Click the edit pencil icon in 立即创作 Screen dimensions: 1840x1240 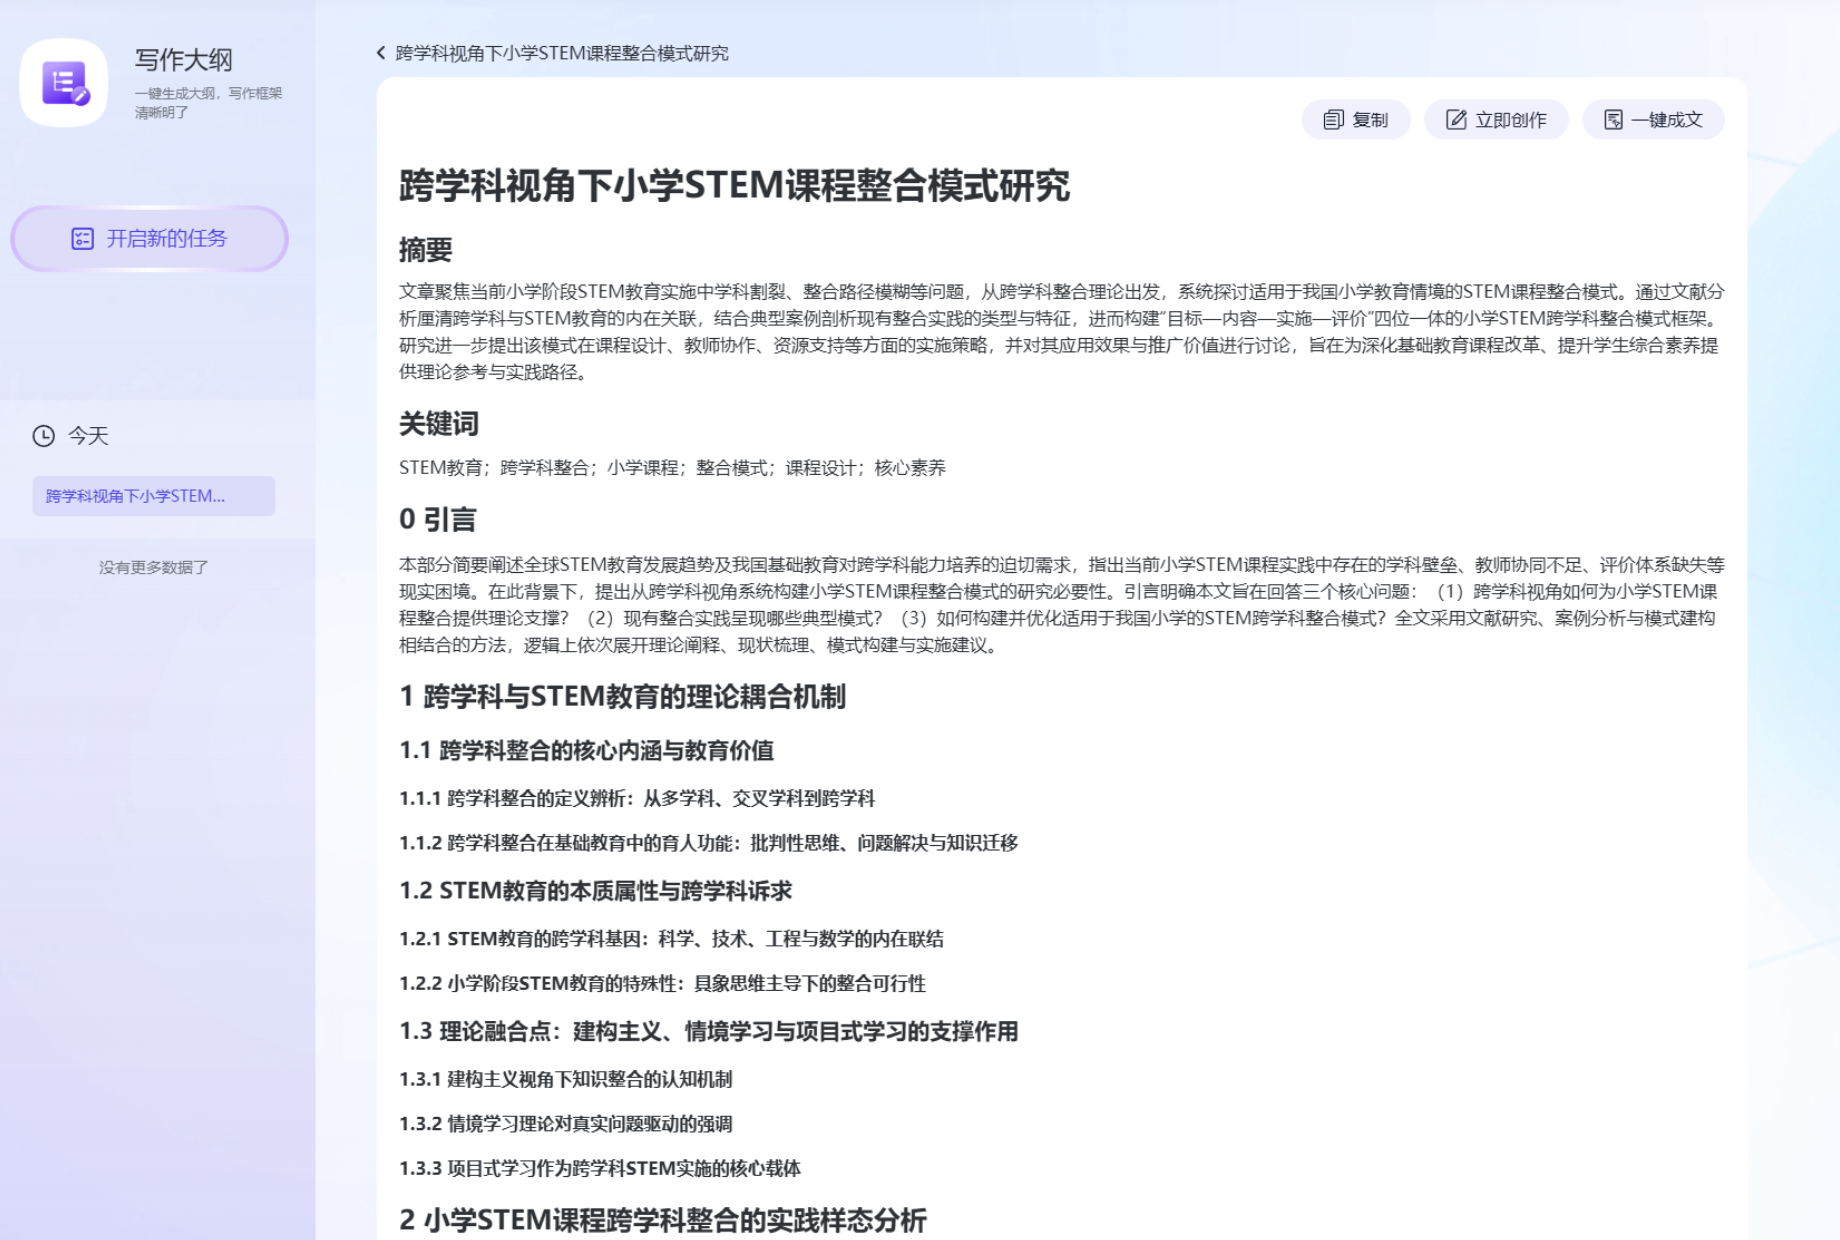pyautogui.click(x=1456, y=120)
